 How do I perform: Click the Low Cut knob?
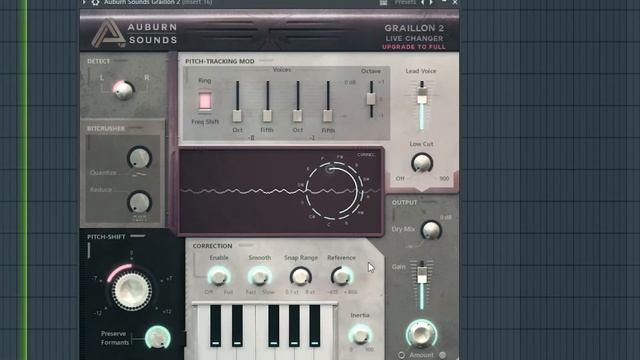(x=422, y=163)
